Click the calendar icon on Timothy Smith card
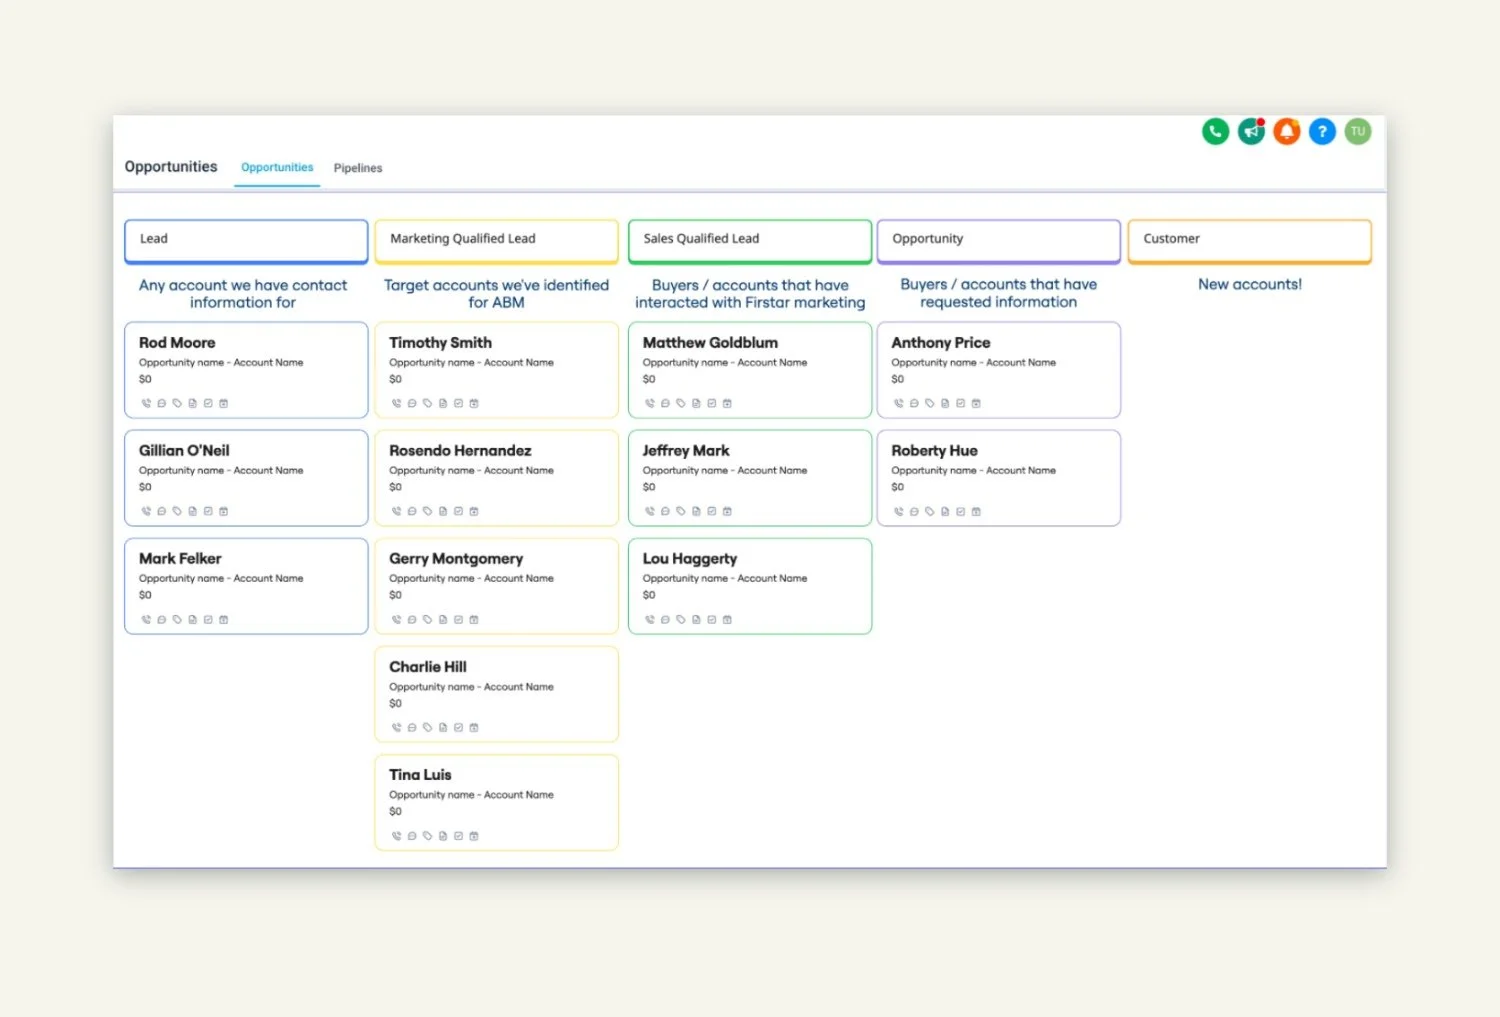The width and height of the screenshot is (1500, 1017). tap(474, 403)
